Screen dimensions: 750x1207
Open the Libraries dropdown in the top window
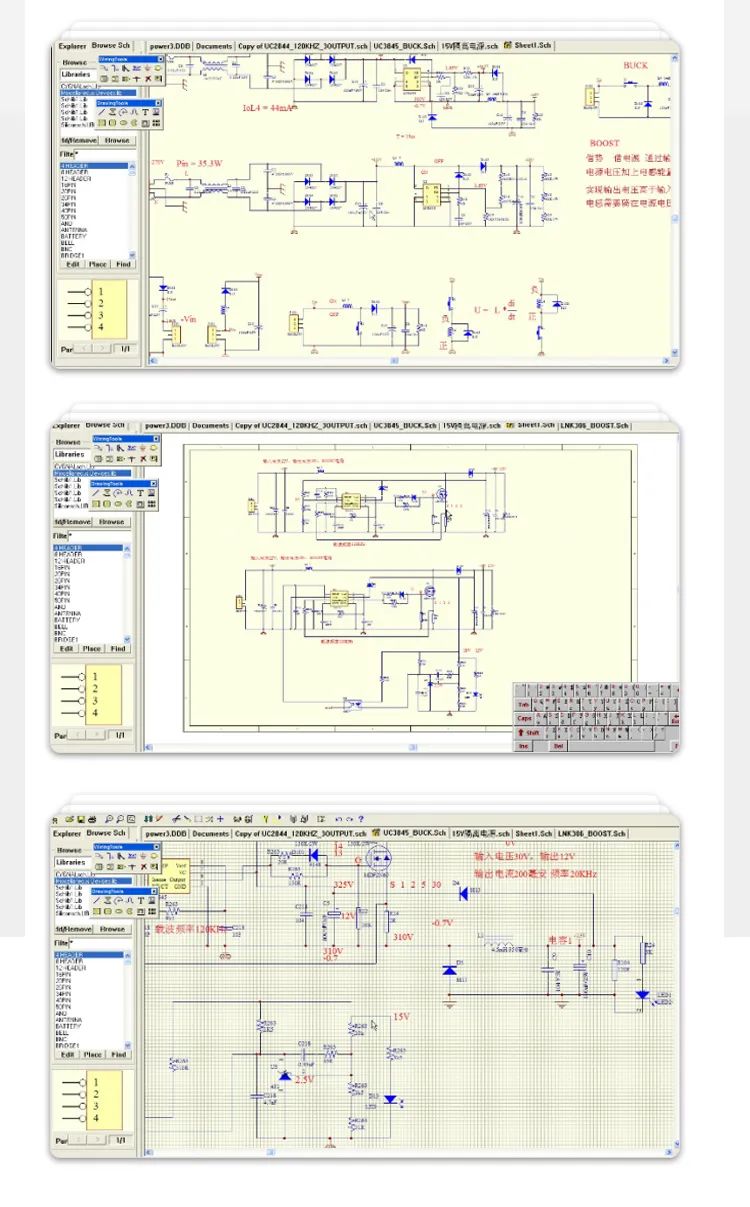tap(76, 74)
